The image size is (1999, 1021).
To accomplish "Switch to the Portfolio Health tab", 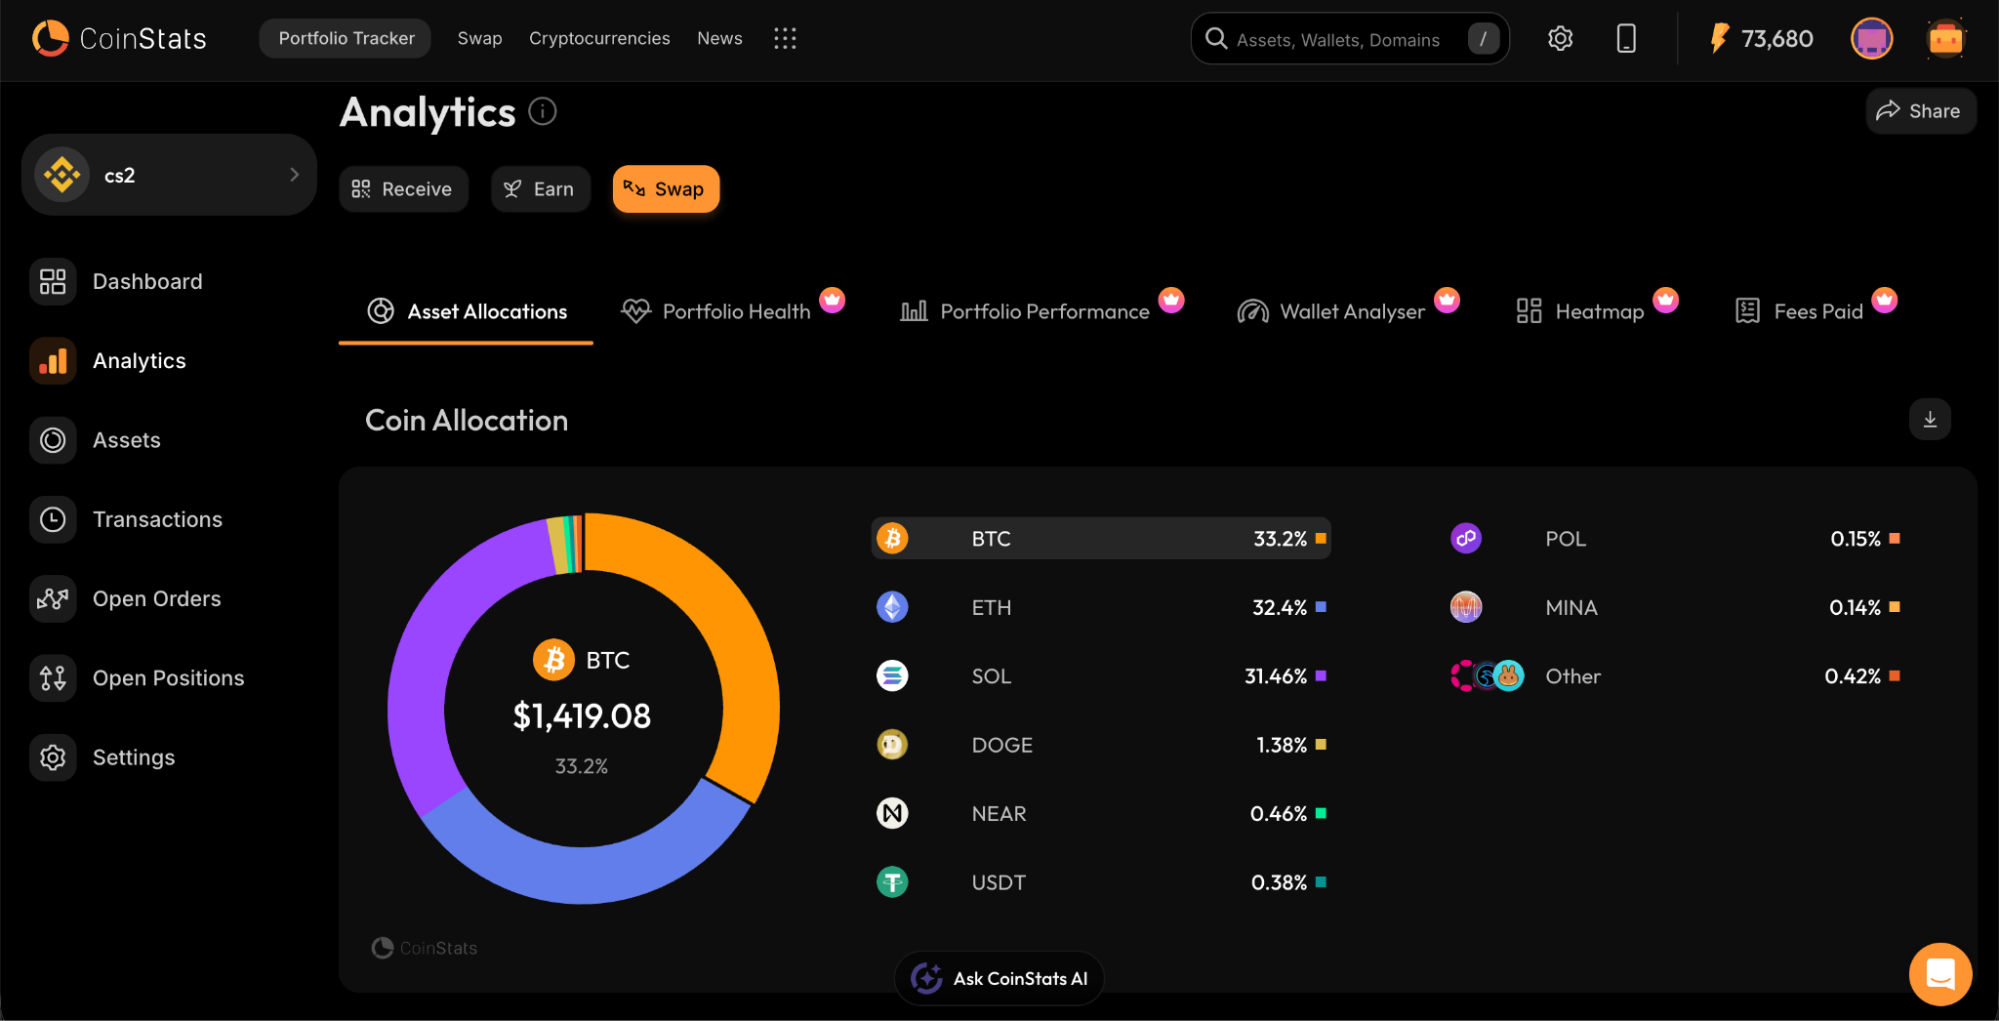I will (735, 312).
